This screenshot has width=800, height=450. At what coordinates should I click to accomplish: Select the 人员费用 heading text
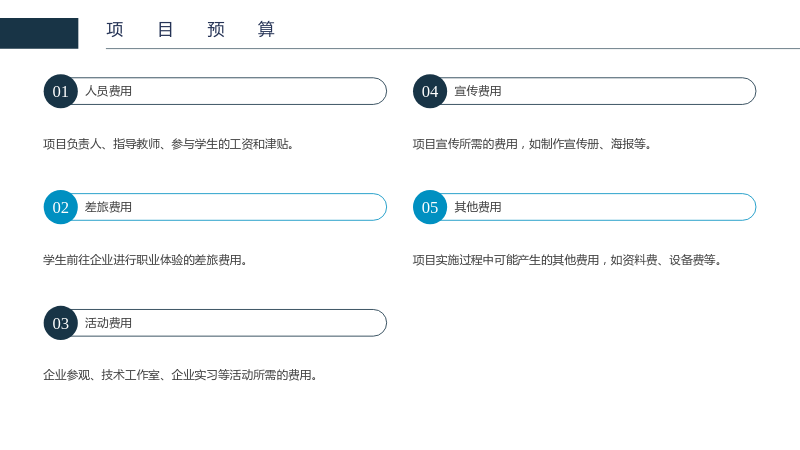pos(108,91)
